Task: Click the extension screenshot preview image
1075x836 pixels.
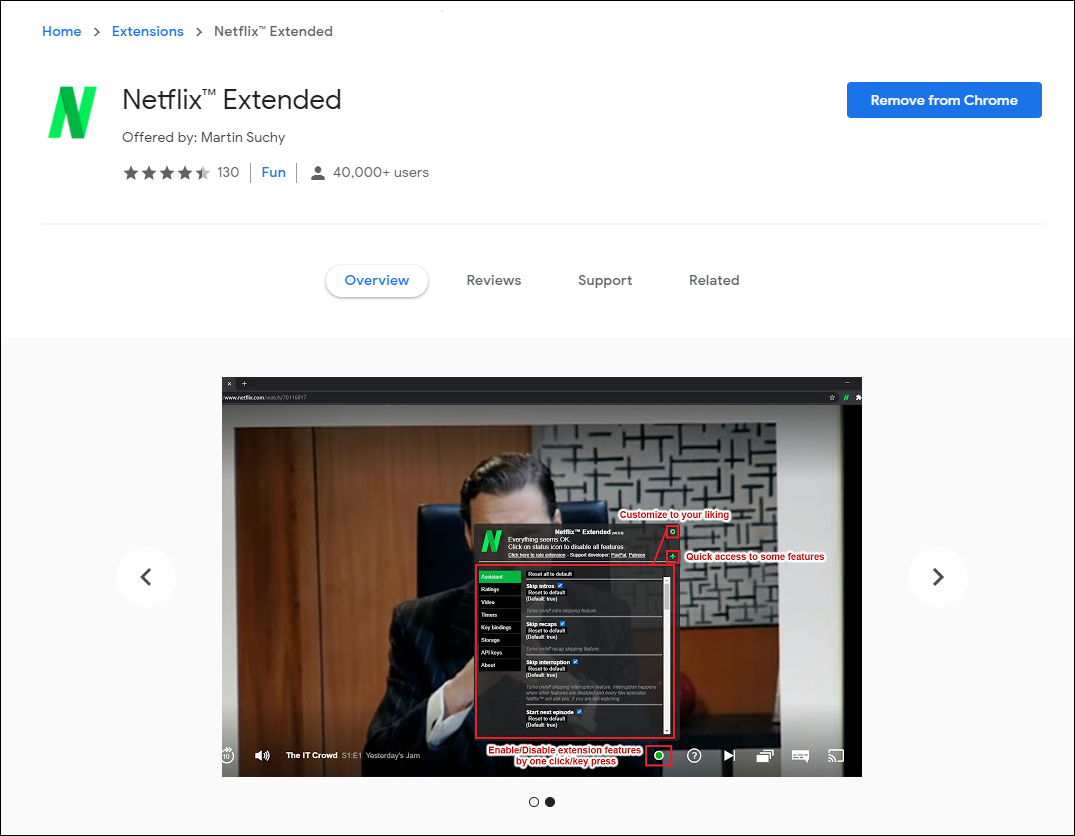Action: pyautogui.click(x=542, y=577)
